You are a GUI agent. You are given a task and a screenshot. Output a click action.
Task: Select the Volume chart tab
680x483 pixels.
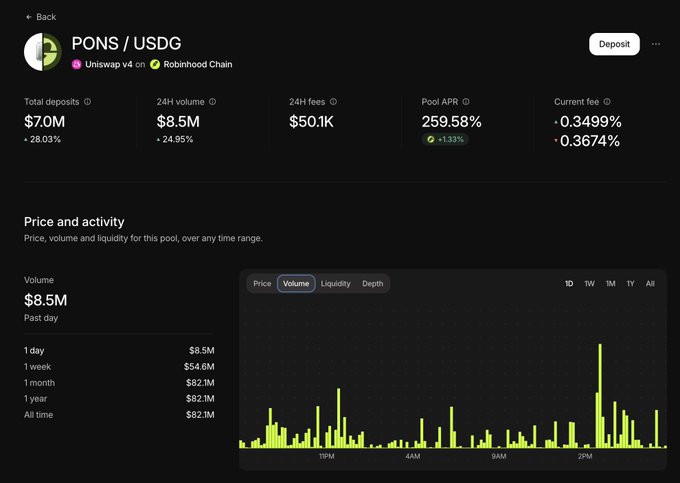coord(296,284)
